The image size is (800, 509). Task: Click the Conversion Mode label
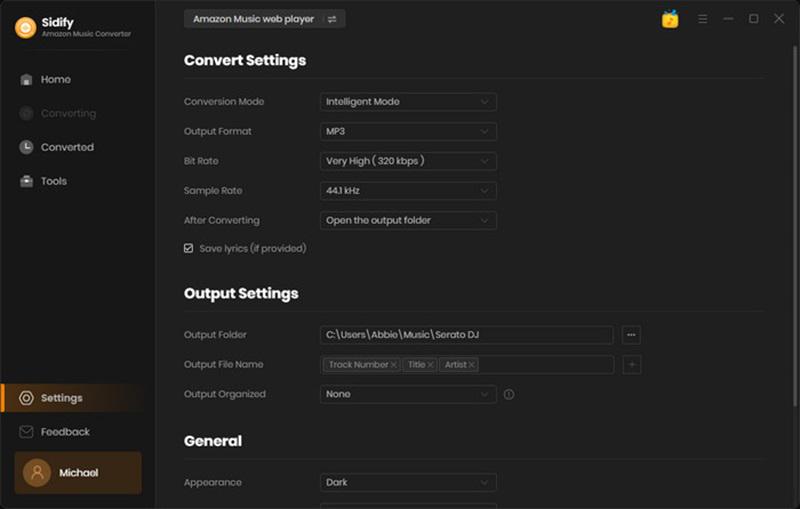click(x=224, y=101)
